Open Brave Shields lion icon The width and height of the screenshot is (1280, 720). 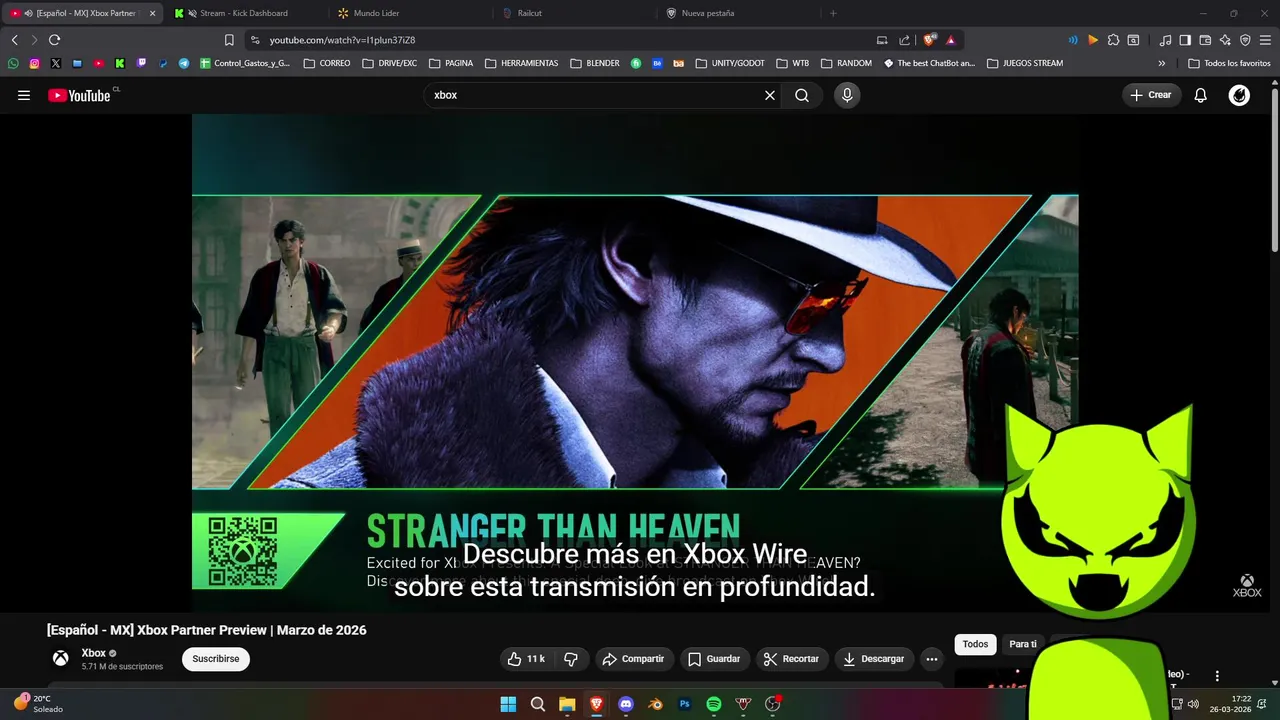point(930,40)
